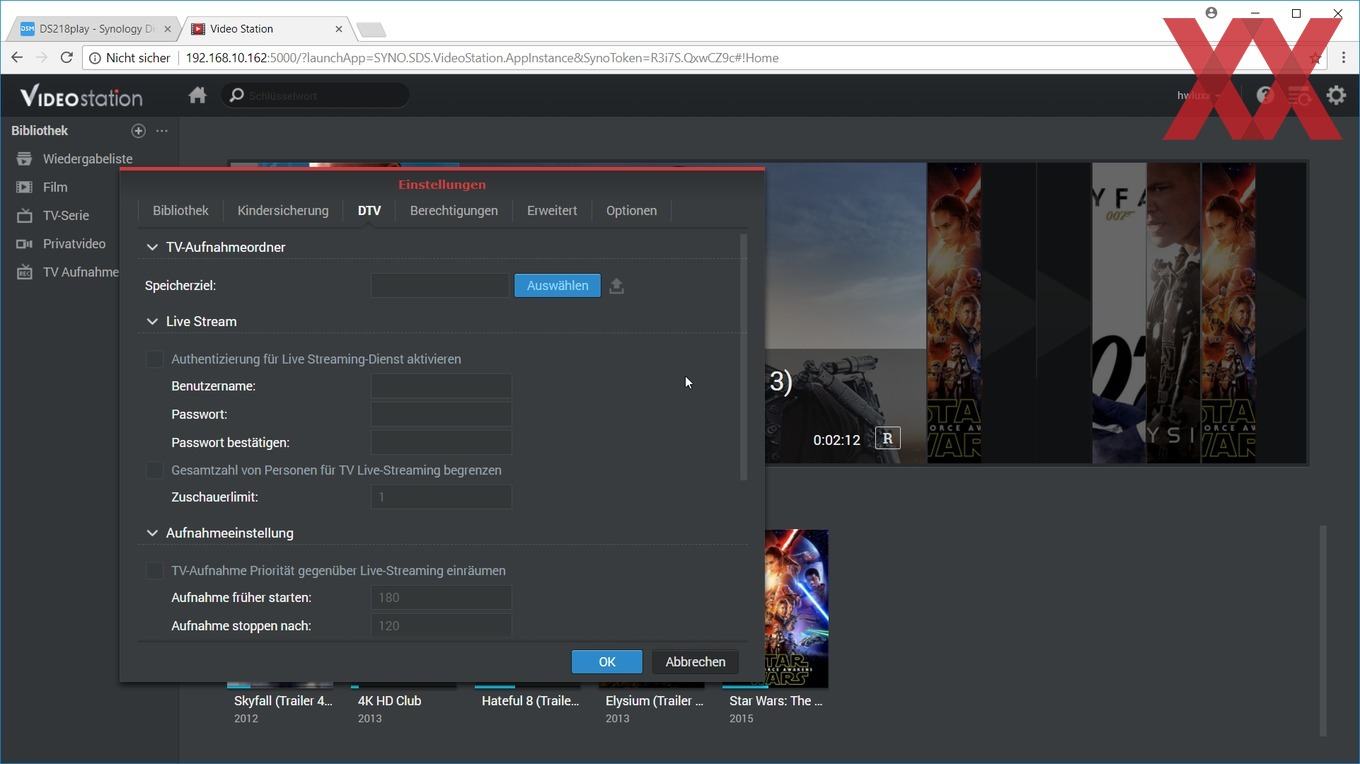This screenshot has width=1360, height=764.
Task: Toggle viewer limit for TV Live-Streaming checkbox
Action: pyautogui.click(x=154, y=470)
